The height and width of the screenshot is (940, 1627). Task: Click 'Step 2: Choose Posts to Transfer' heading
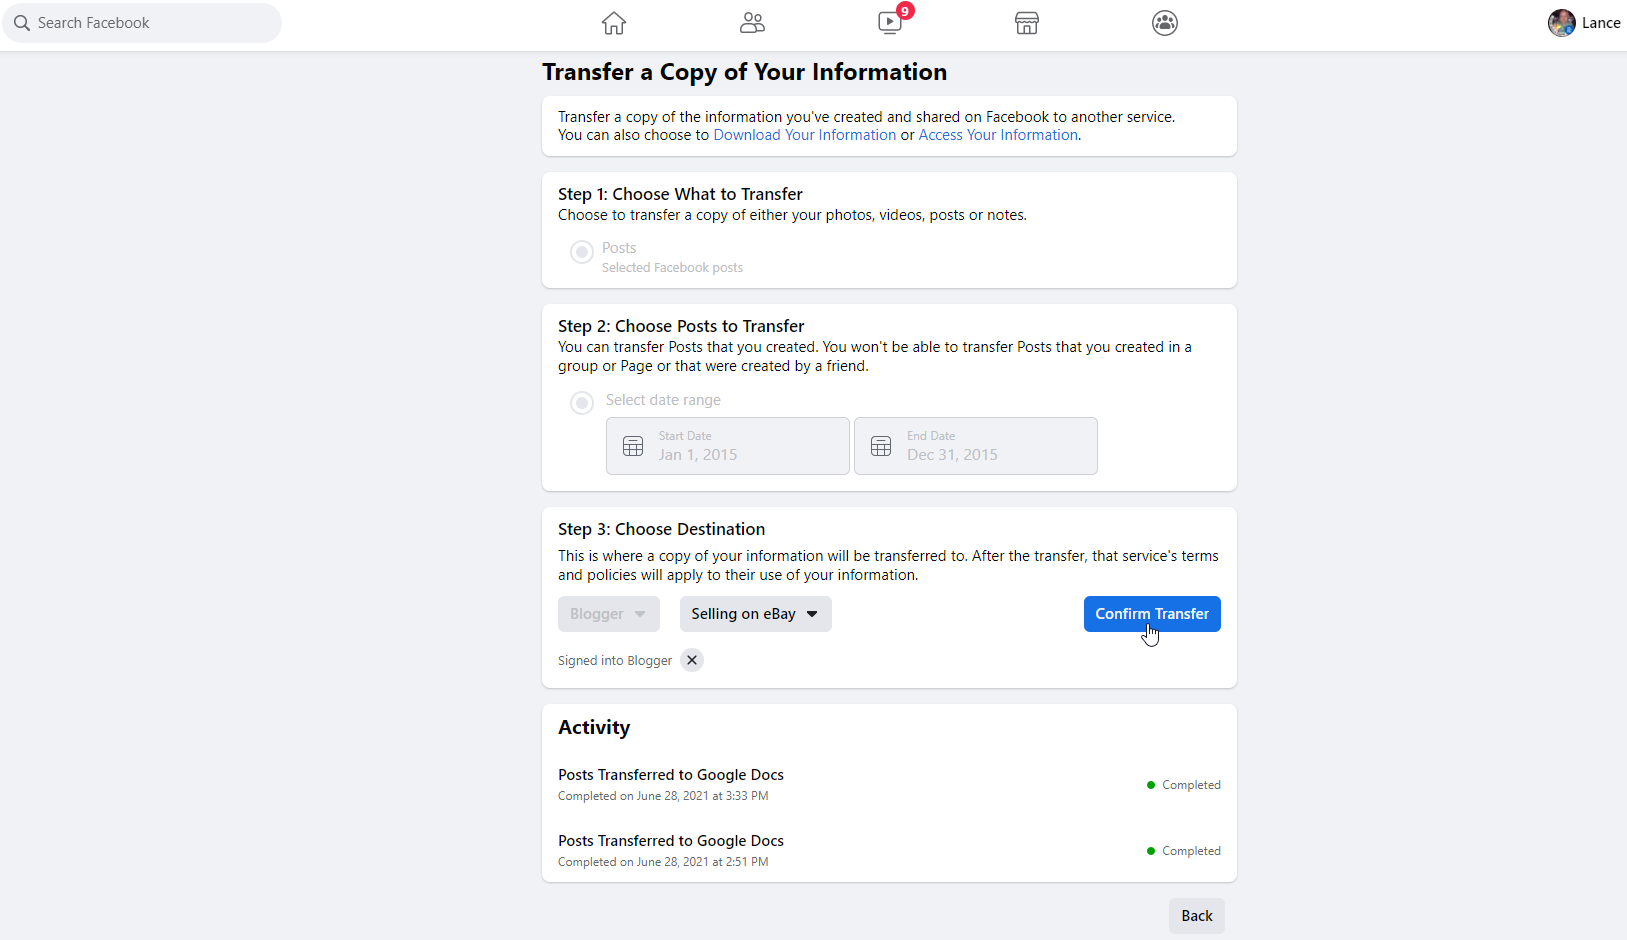[681, 326]
